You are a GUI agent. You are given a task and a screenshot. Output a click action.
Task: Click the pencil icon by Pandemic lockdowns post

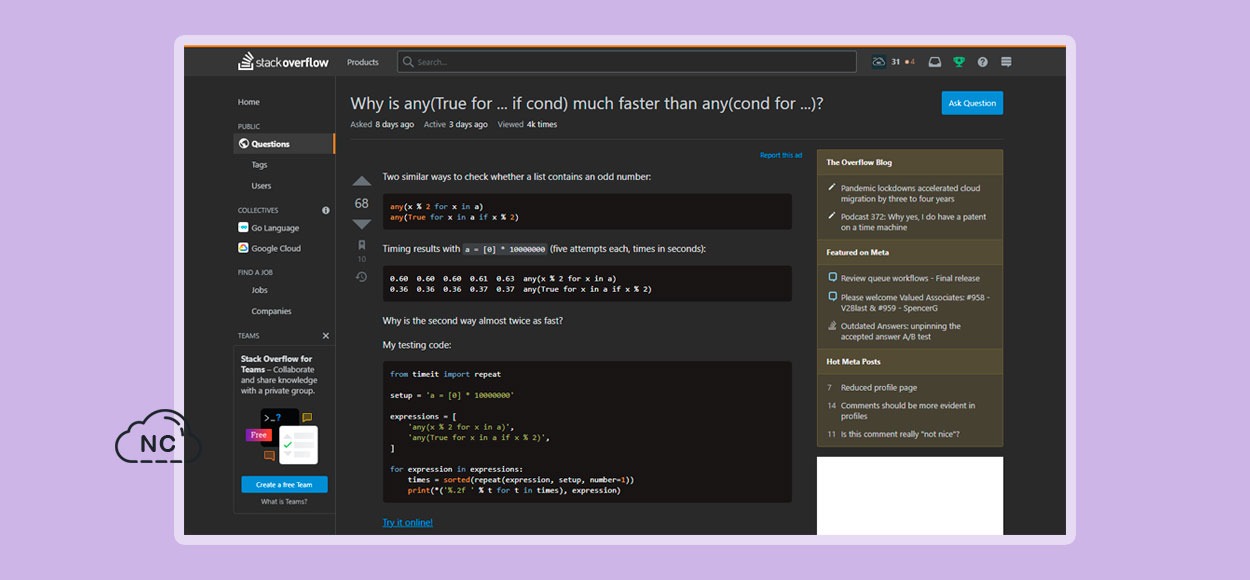(x=832, y=188)
